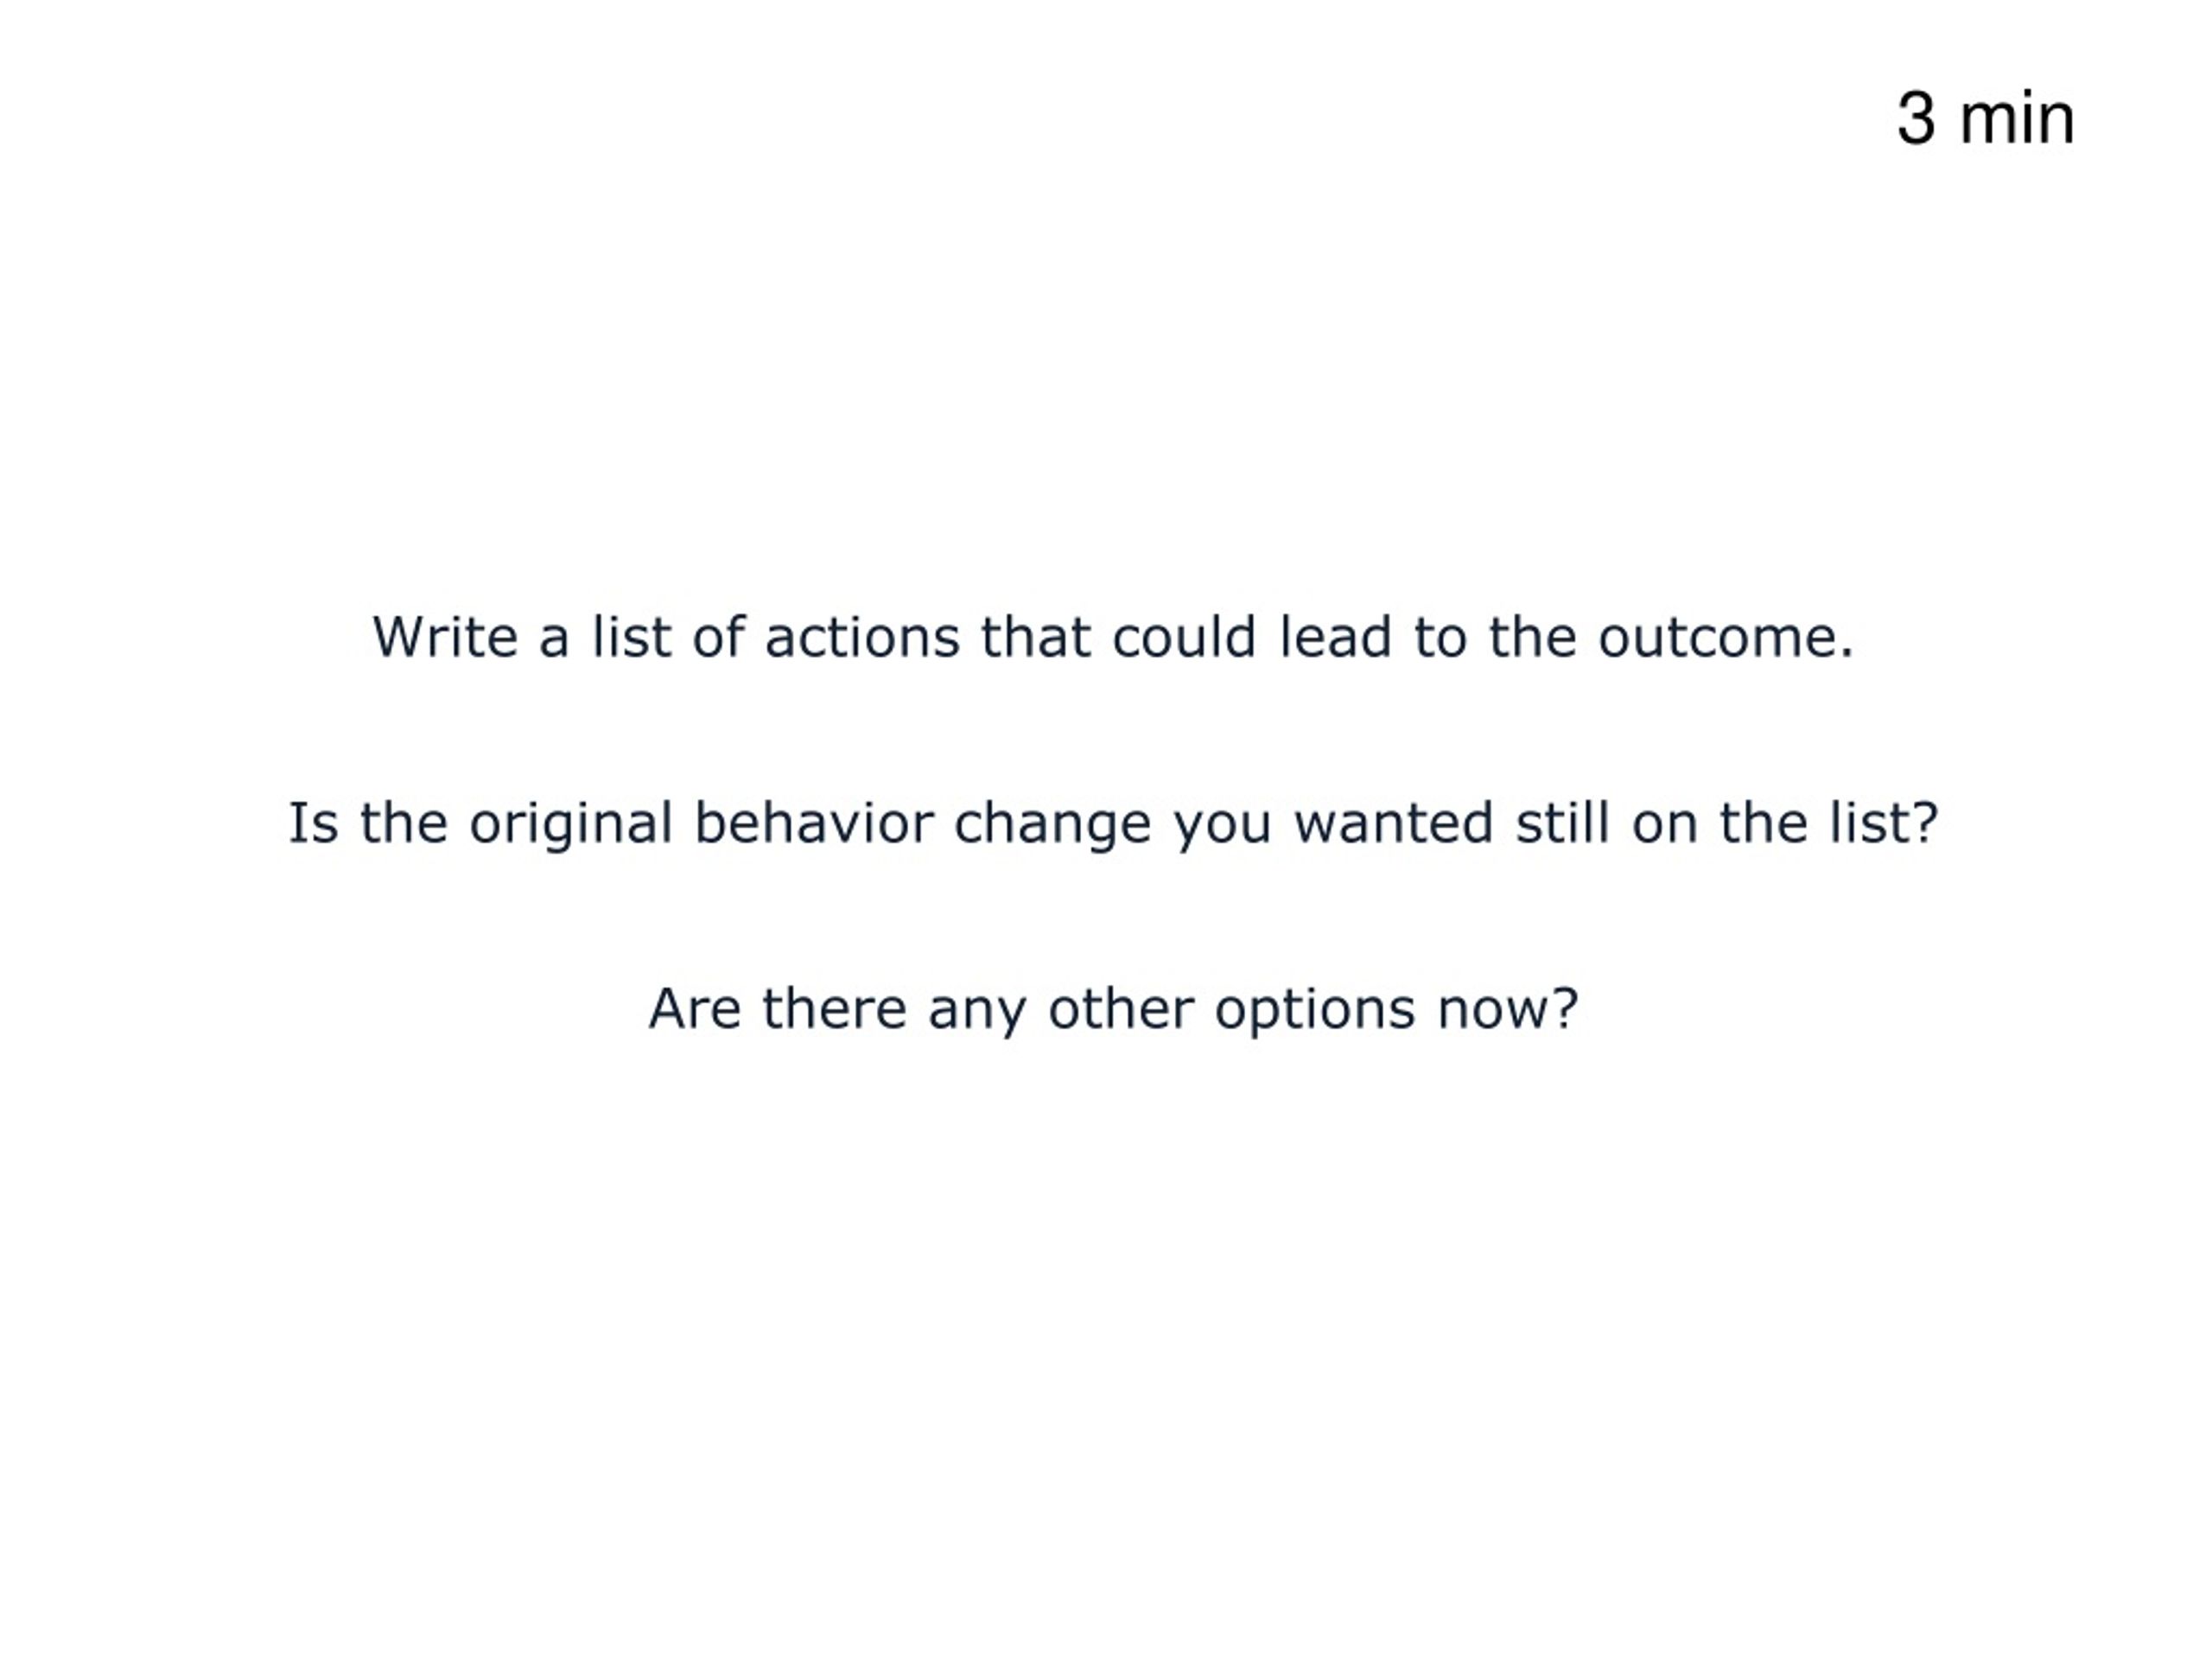Click the word "still" in the second line
Image resolution: width=2212 pixels, height=1659 pixels.
tap(1562, 823)
